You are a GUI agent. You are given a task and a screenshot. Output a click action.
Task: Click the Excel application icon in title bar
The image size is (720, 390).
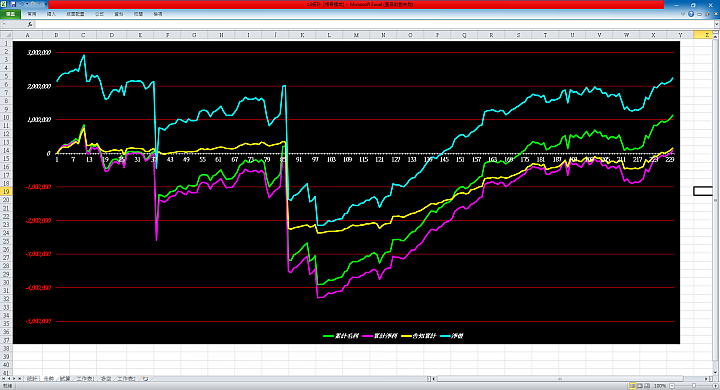click(3, 4)
